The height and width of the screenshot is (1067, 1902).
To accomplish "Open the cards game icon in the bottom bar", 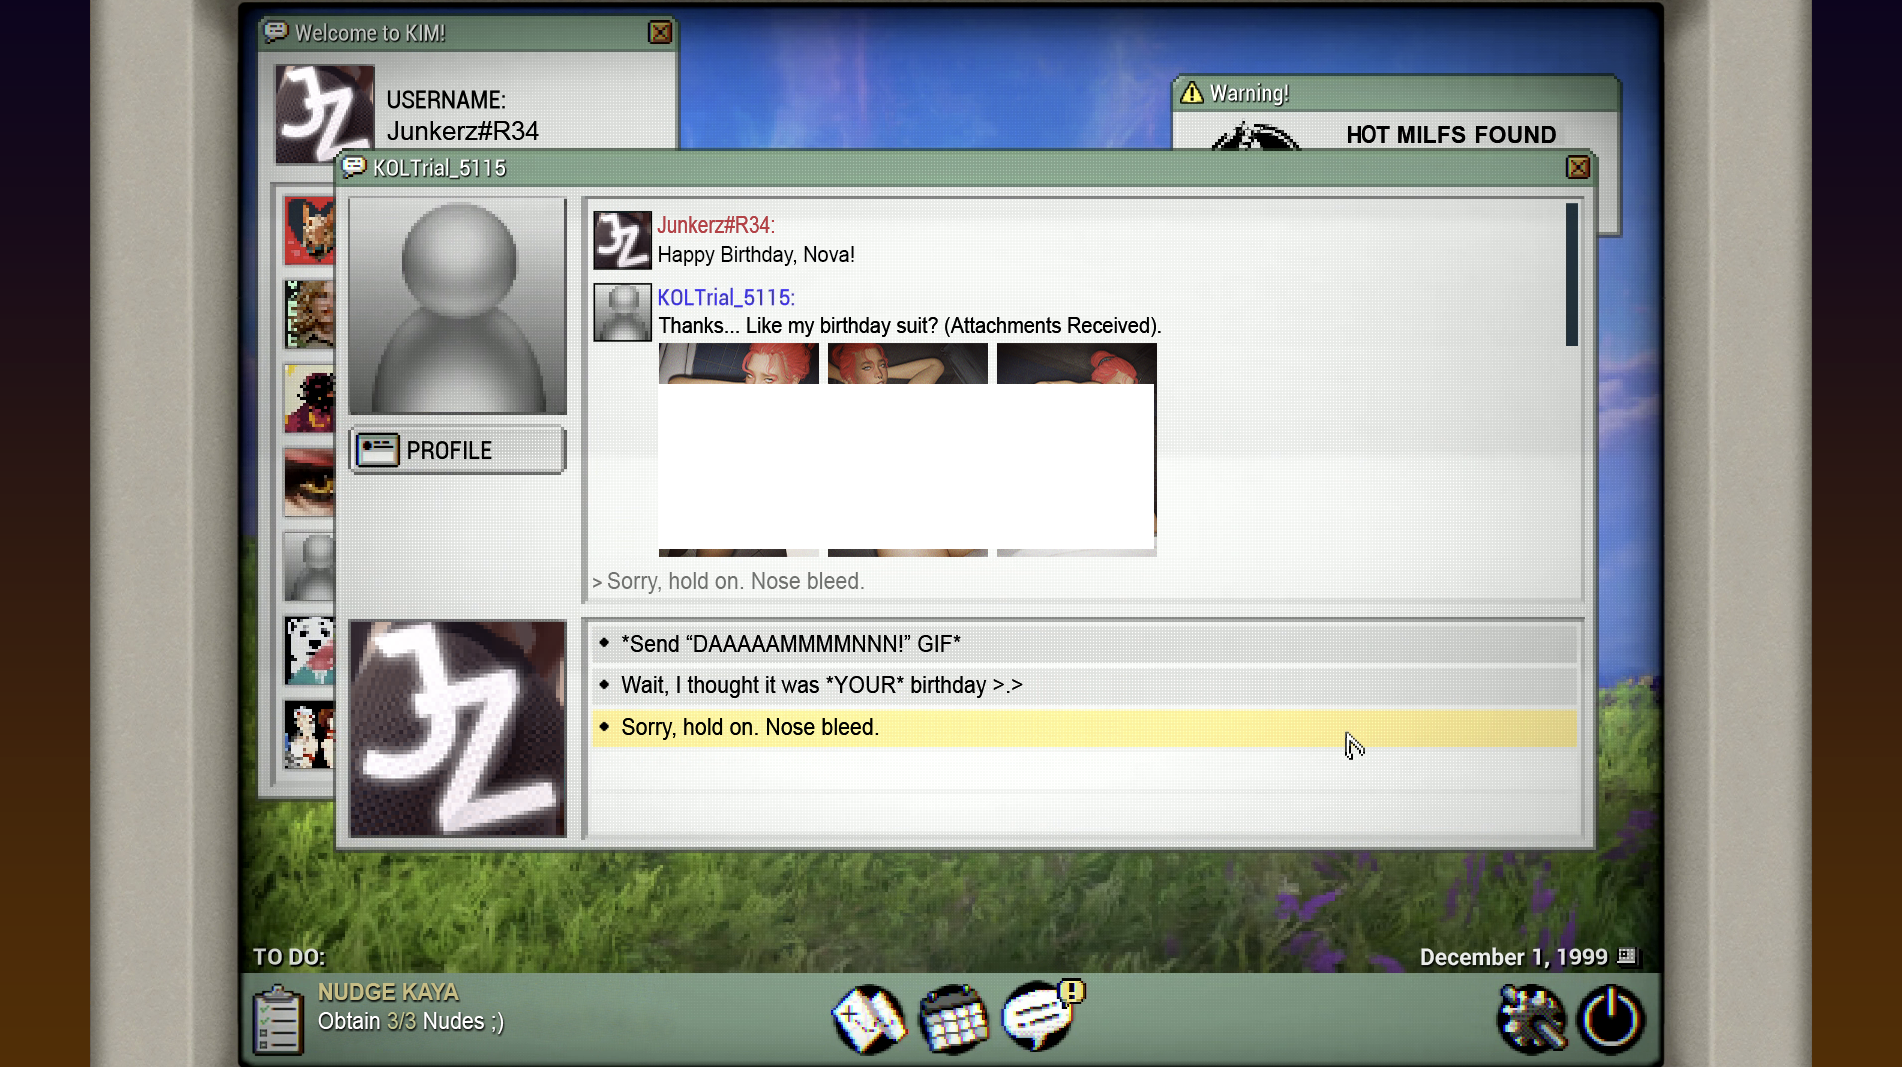I will click(x=869, y=1019).
